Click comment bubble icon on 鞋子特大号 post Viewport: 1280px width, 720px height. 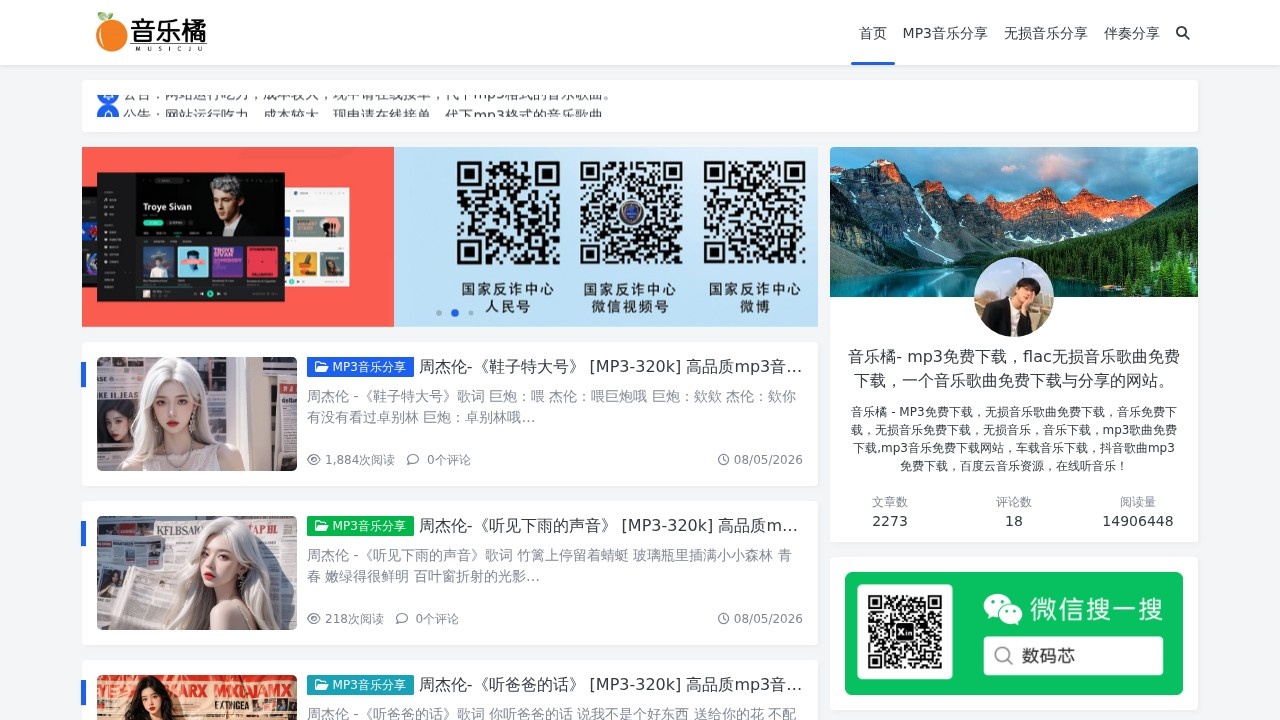pos(413,460)
